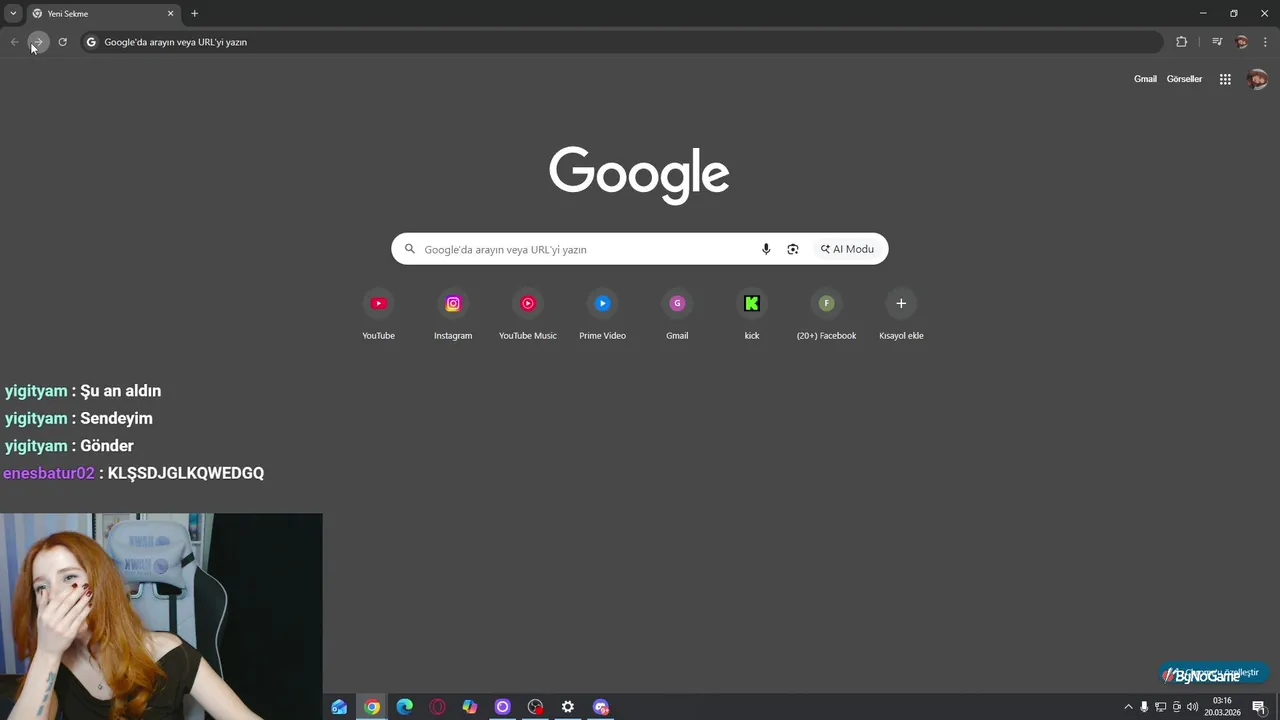Click username enesbatur02 in chat
Image resolution: width=1280 pixels, height=720 pixels.
[49, 473]
